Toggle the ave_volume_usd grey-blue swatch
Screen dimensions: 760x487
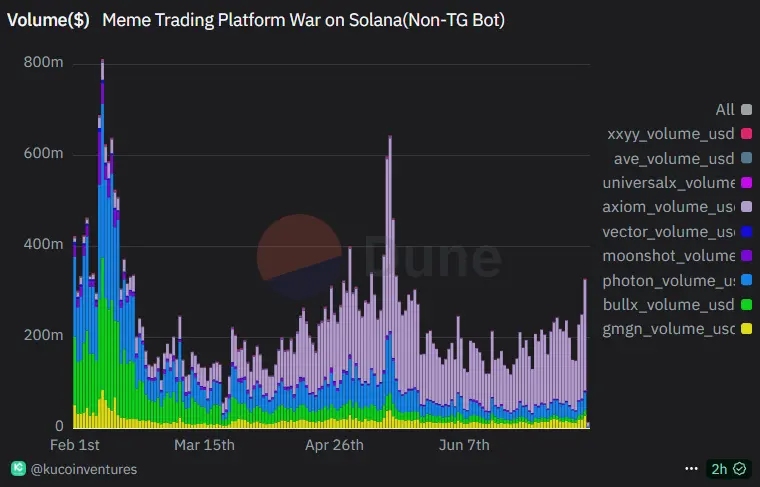click(746, 158)
